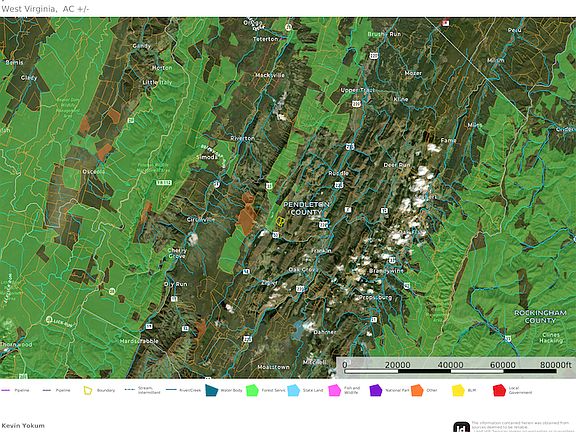Click the black Id logo icon
The image size is (576, 432).
pos(461,427)
